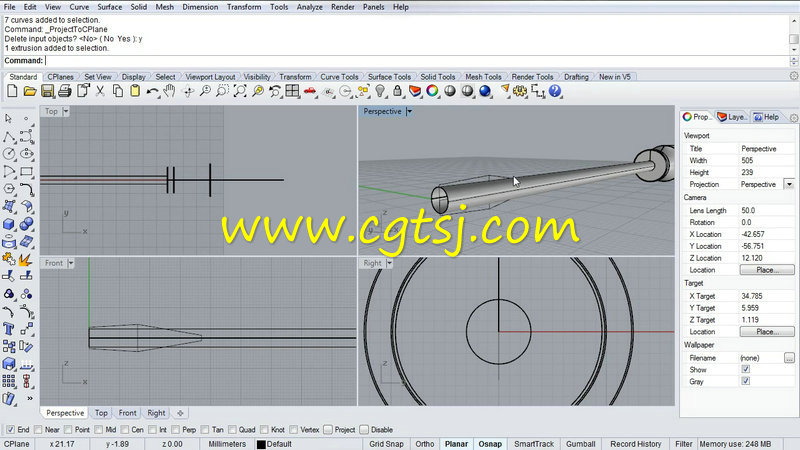Uncheck the wallpaper Show checkbox
800x450 pixels.
tap(745, 369)
